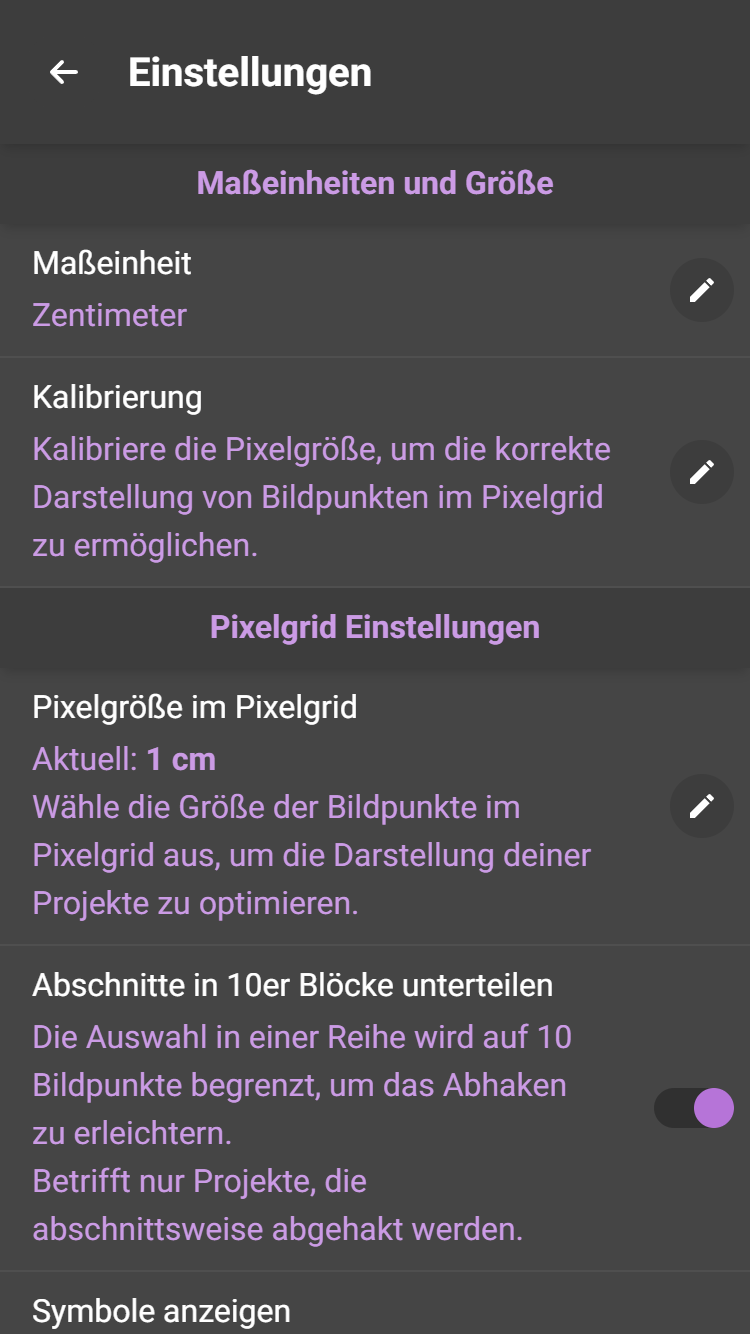Go back using the arrow icon
750x1334 pixels.
click(64, 72)
